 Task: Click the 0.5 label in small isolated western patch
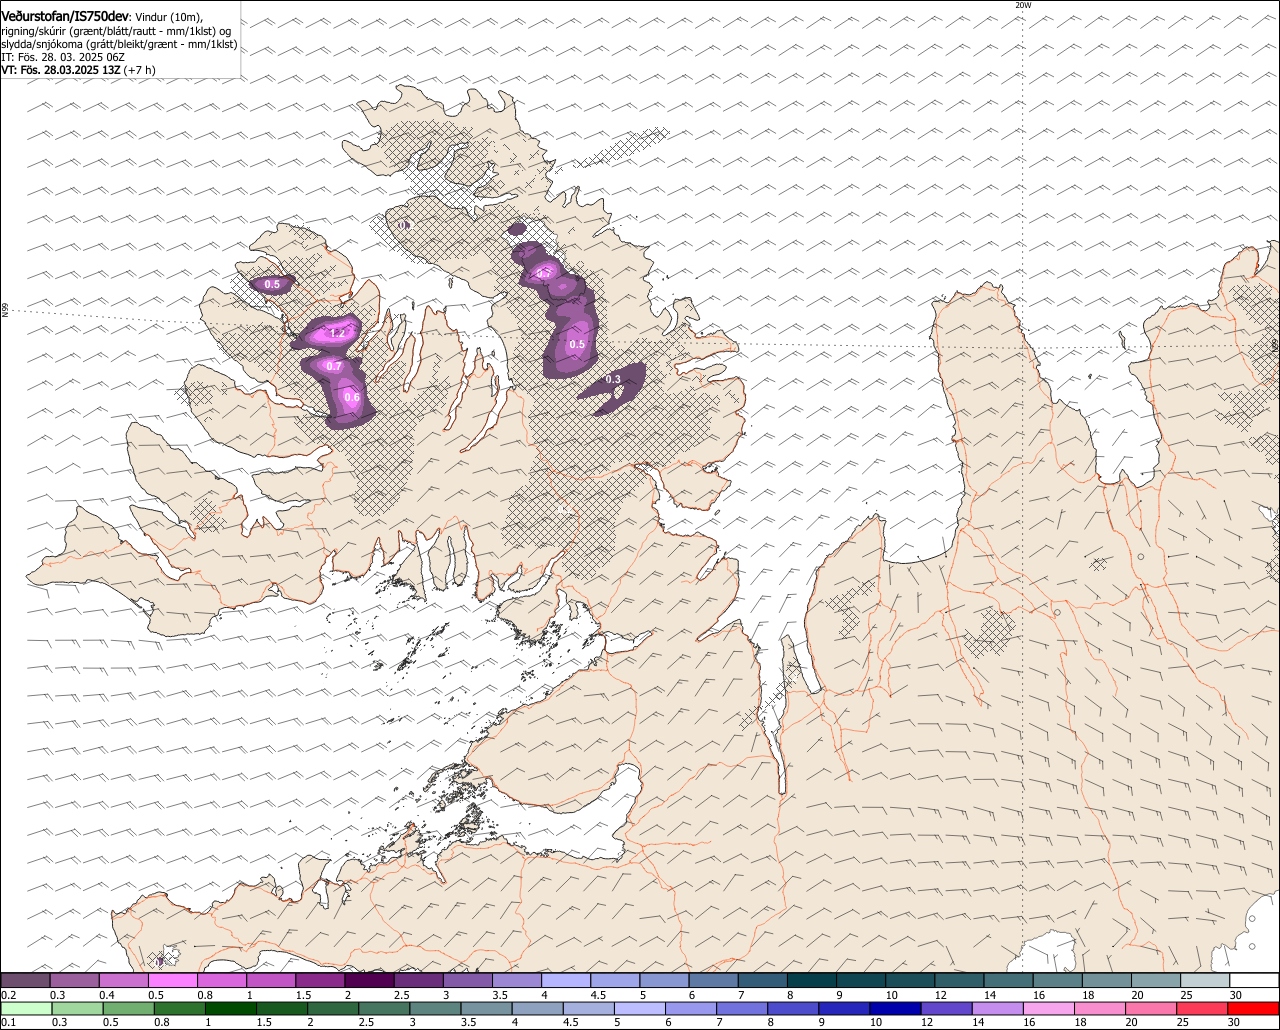tap(271, 285)
